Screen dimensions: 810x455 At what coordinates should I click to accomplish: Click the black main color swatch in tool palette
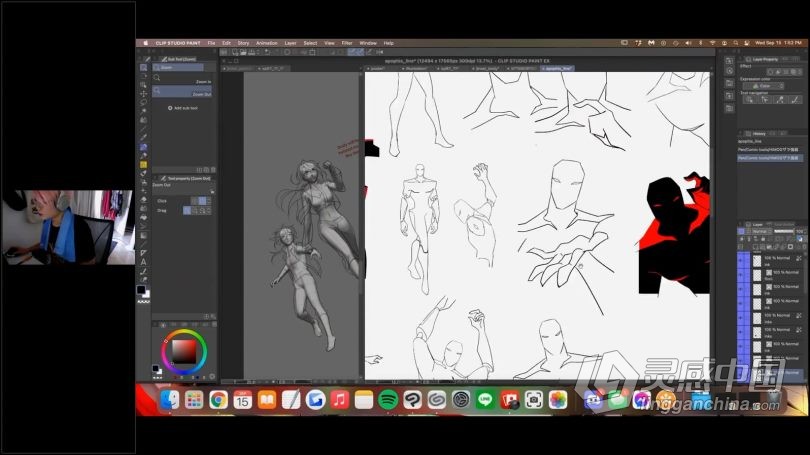point(141,290)
